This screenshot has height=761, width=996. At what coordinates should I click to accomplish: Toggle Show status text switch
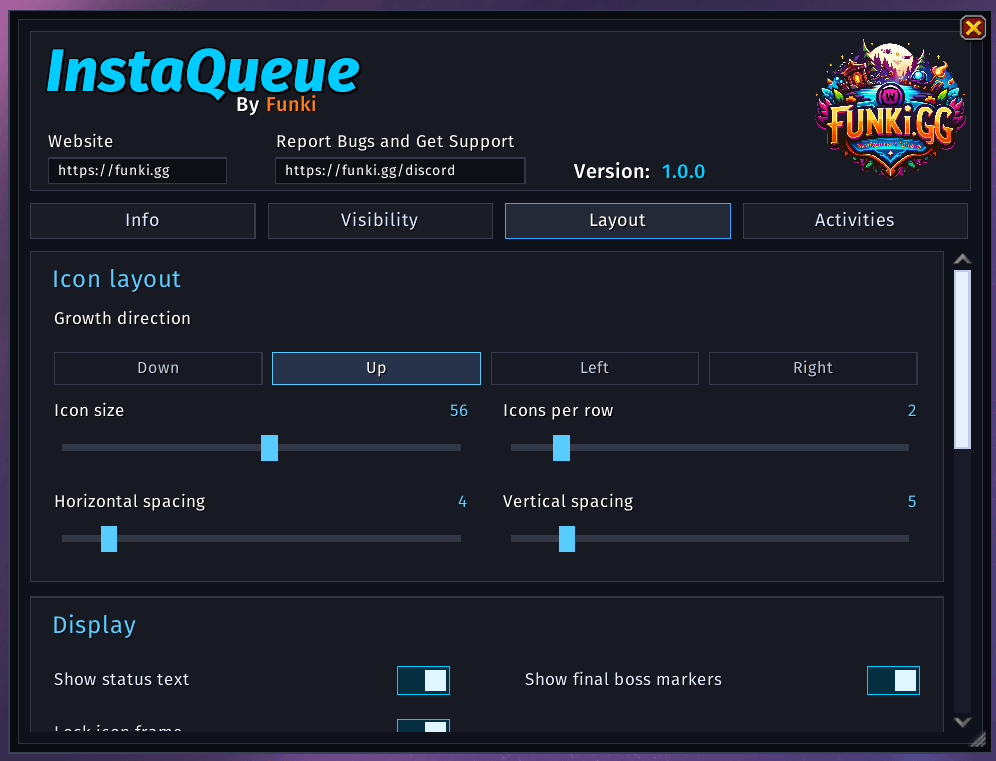(423, 680)
